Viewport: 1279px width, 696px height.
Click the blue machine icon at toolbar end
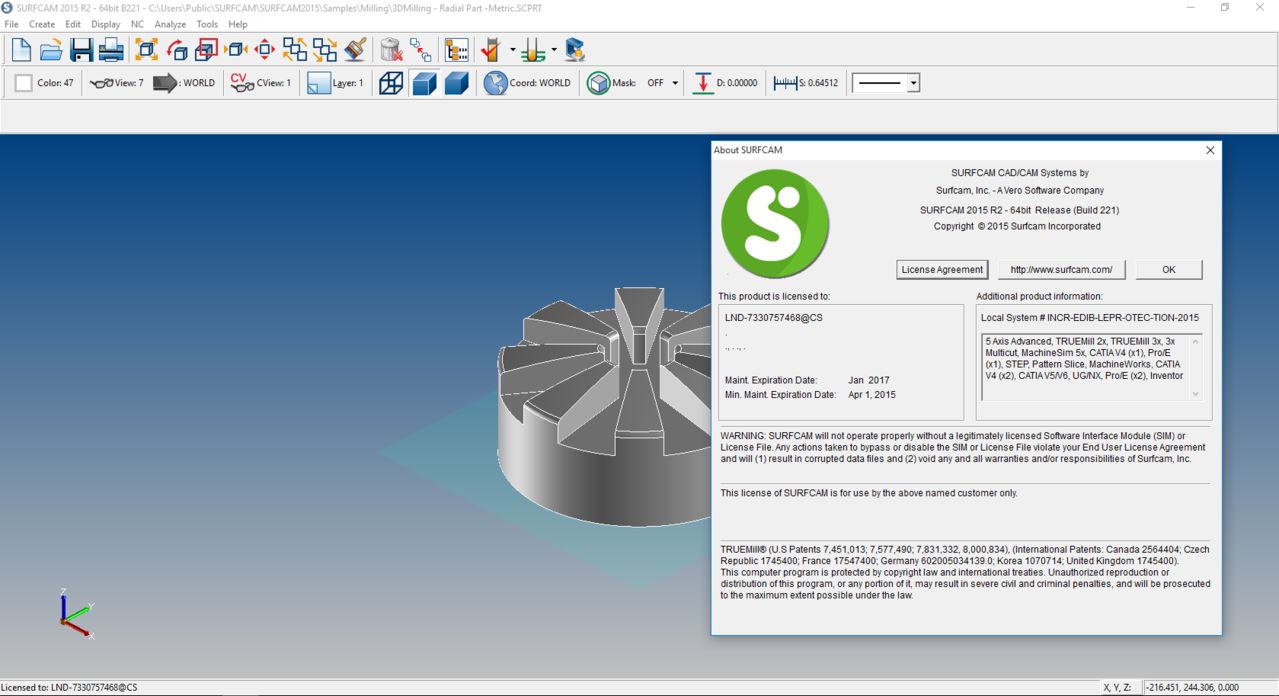pyautogui.click(x=574, y=49)
